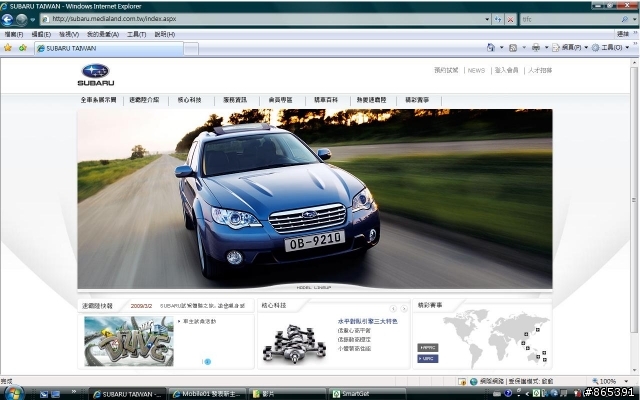Show next core technology item arrow

[404, 309]
